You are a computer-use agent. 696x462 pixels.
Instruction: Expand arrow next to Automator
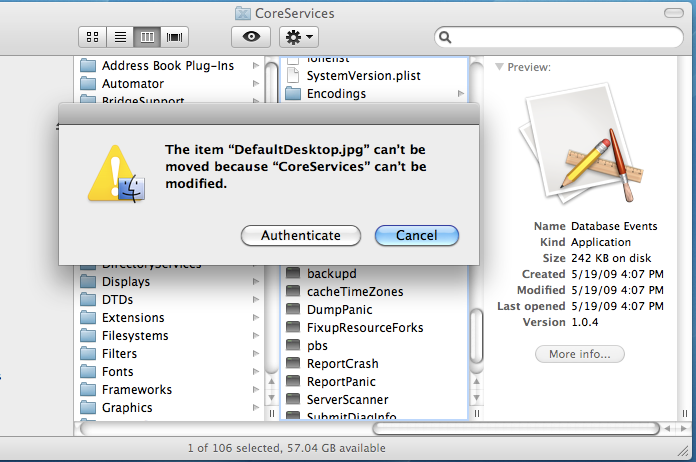256,83
